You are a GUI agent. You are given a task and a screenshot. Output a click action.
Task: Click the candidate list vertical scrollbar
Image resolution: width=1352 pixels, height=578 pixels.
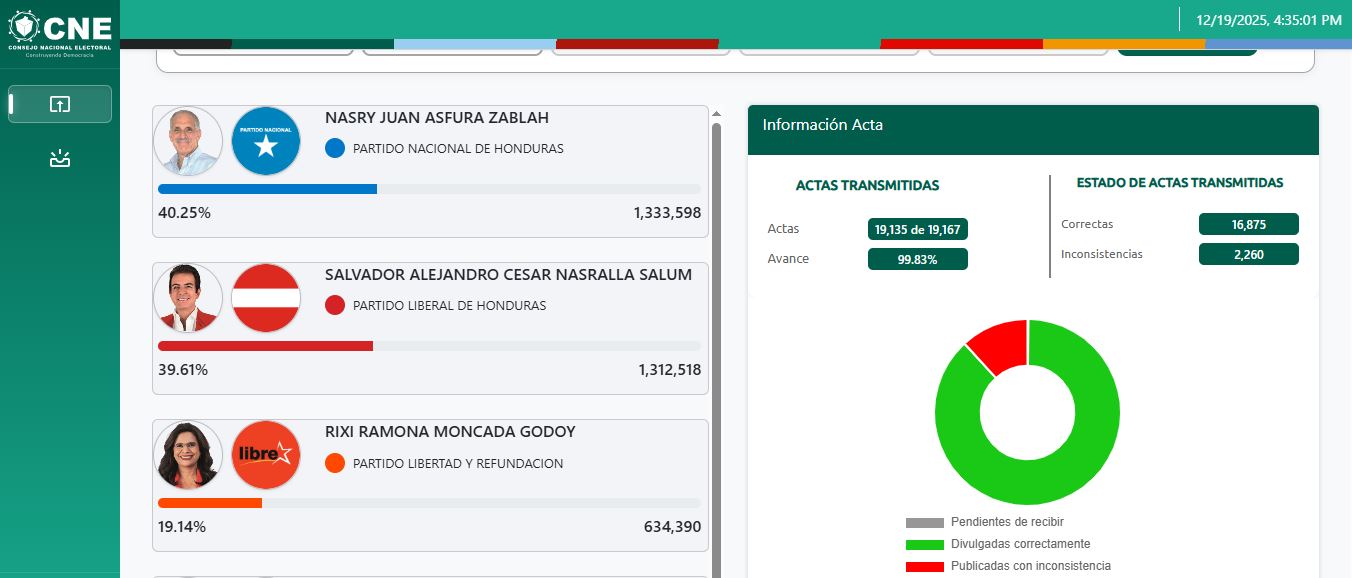715,300
